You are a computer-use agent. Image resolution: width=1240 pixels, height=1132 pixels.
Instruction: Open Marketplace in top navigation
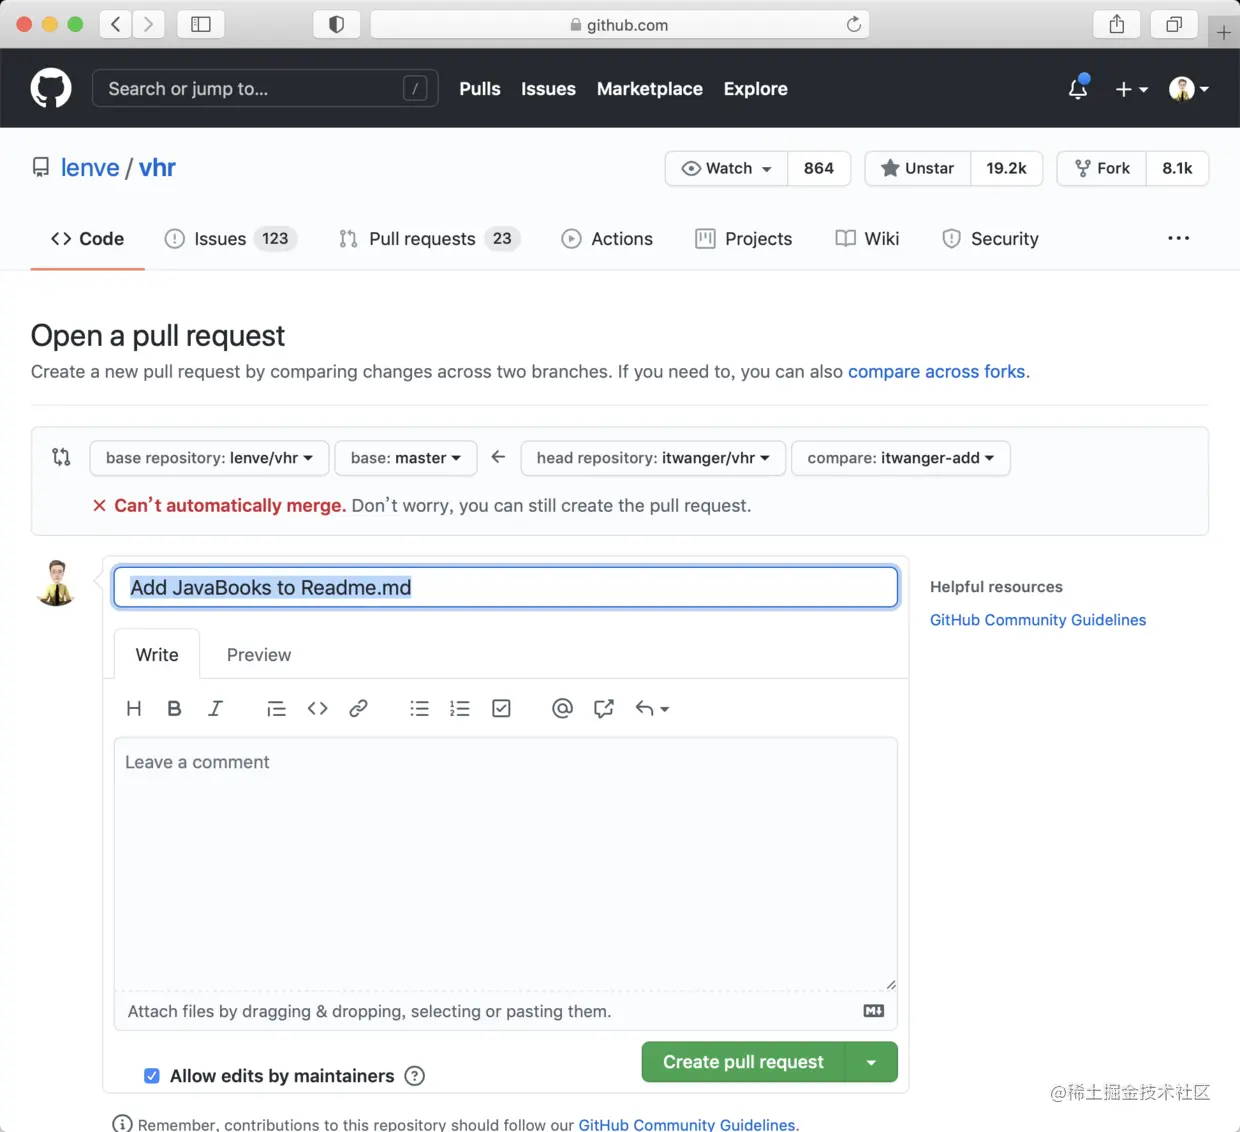click(650, 89)
